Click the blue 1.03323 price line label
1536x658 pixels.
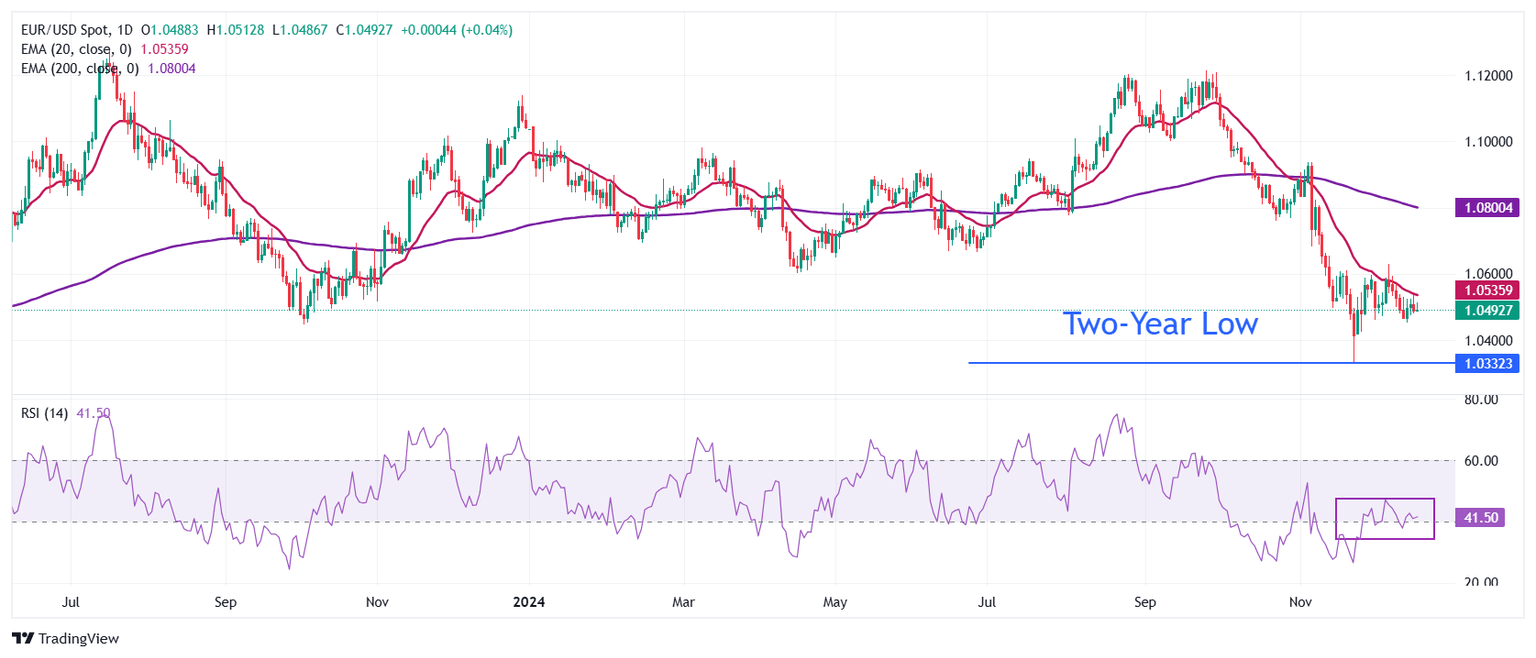coord(1489,363)
